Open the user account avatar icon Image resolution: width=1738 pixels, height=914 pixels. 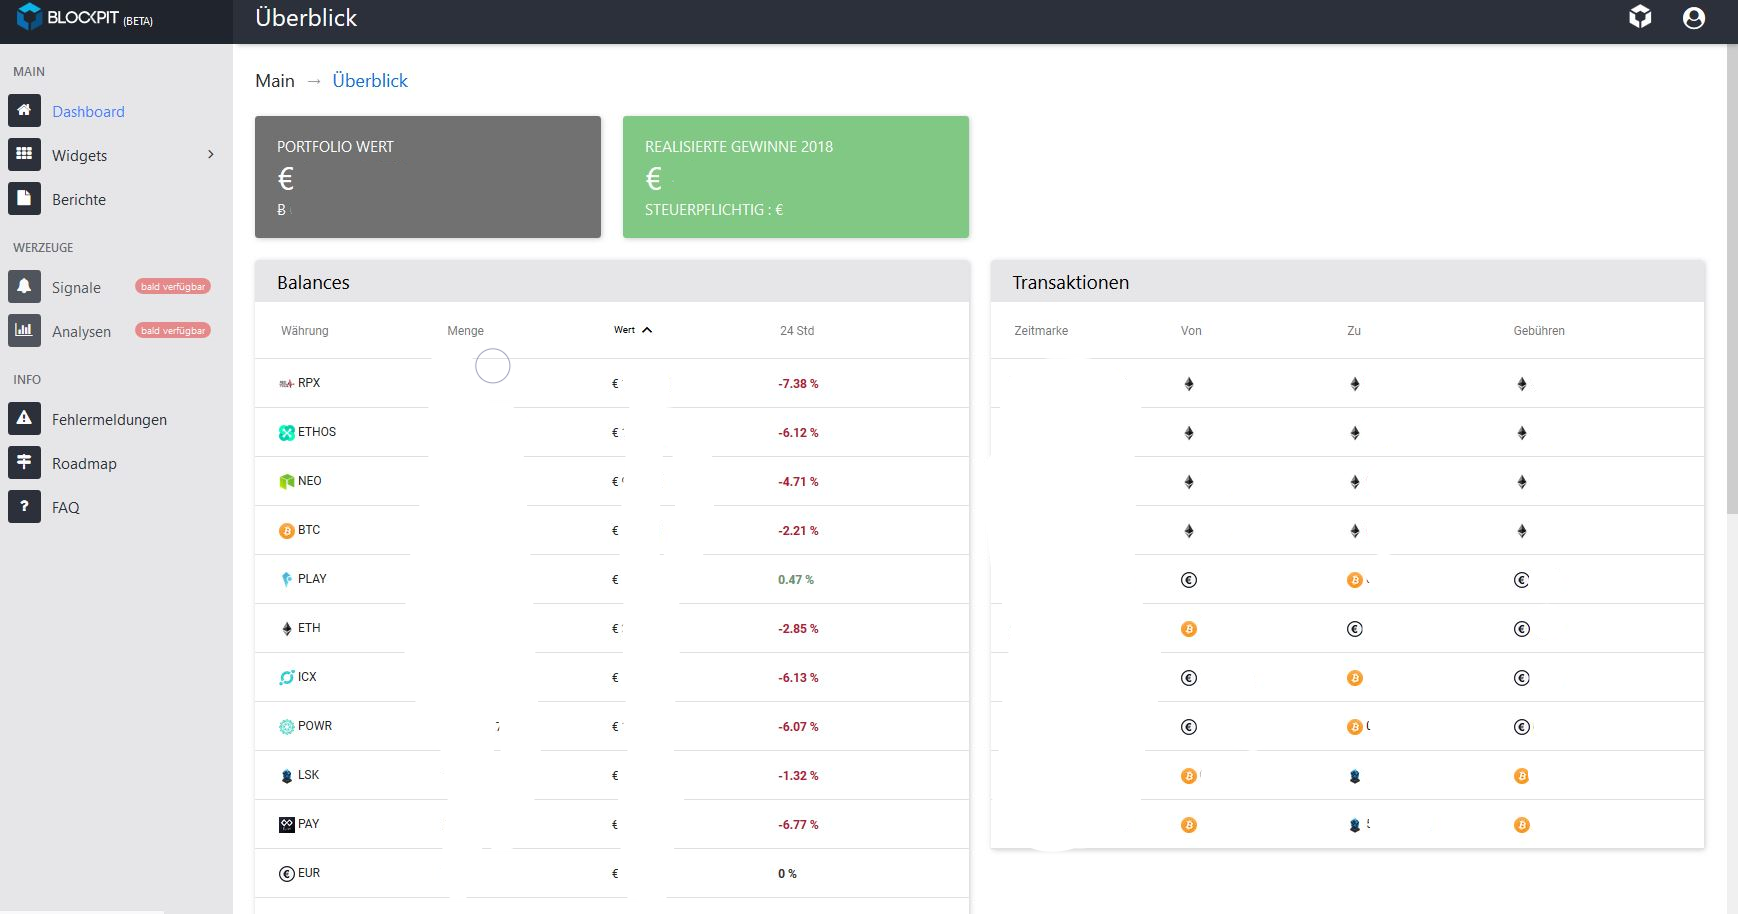pos(1694,18)
